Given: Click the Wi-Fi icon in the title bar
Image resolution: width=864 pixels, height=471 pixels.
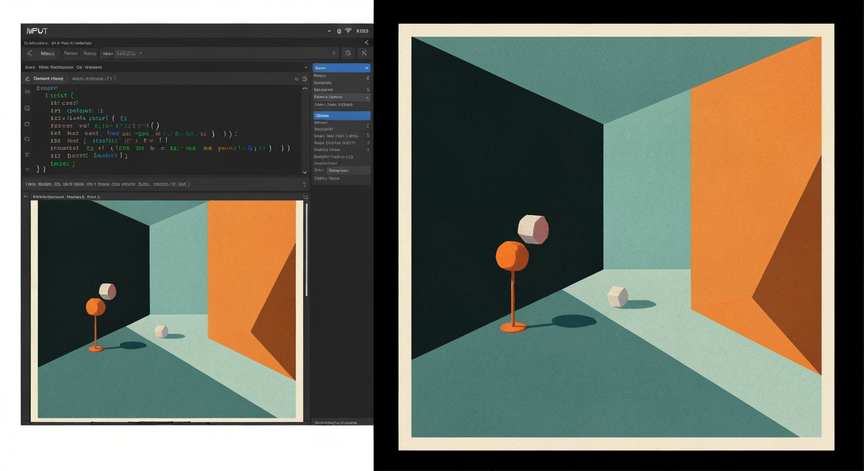Looking at the screenshot, I should click(348, 31).
